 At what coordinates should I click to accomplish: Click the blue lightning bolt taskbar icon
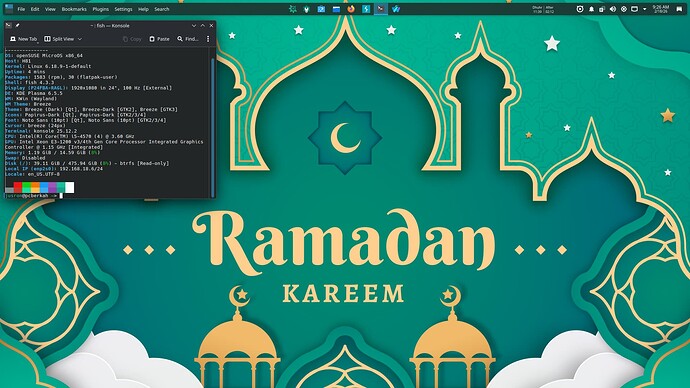[x=366, y=9]
